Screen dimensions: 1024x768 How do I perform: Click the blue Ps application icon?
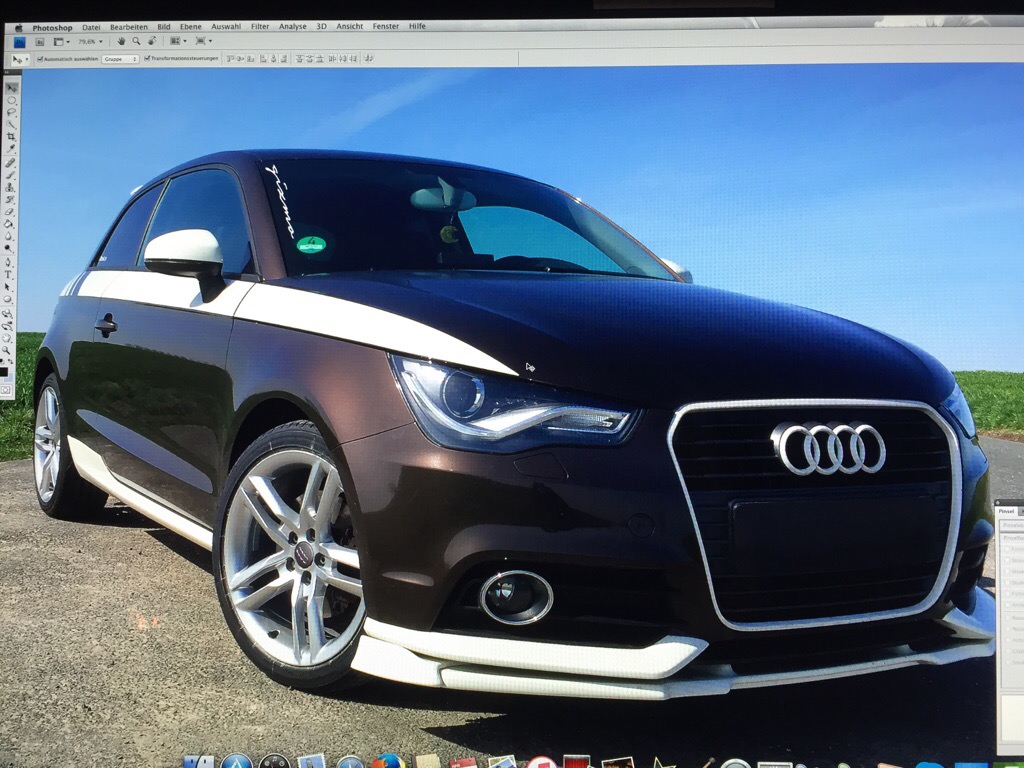tap(20, 42)
